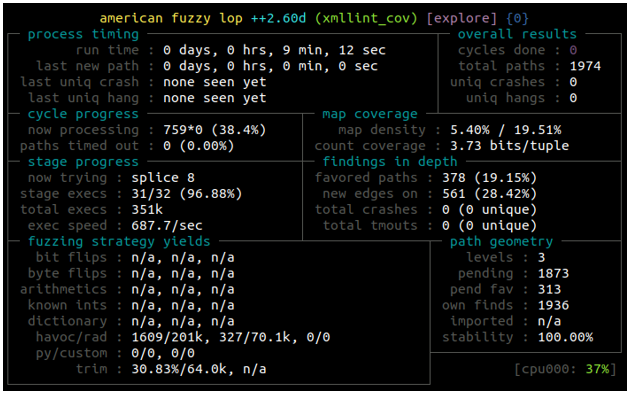Select the run time value 9 min 12 sec
Screen dimensions: 632x396
274,50
